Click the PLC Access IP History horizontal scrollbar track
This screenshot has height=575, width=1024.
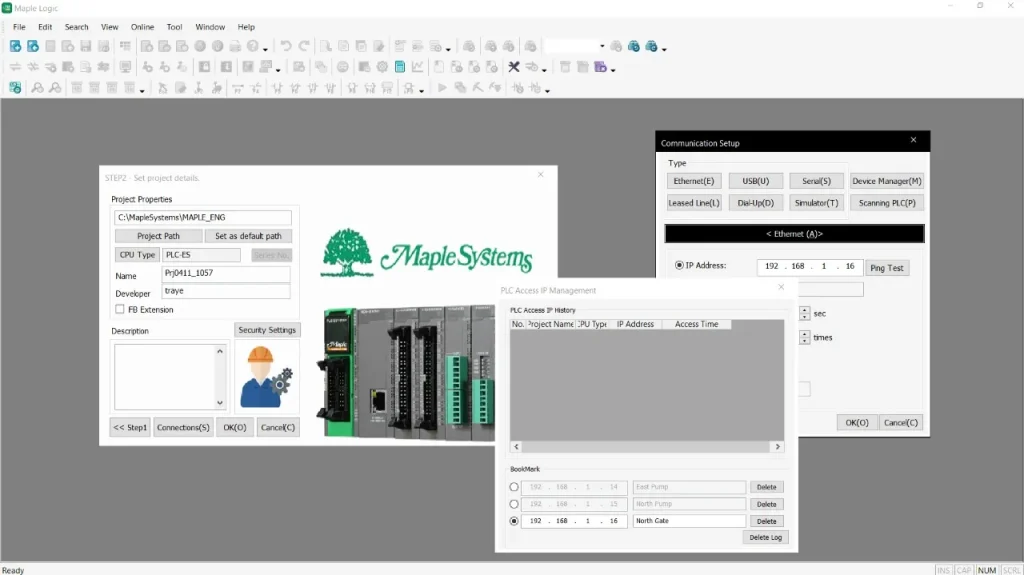[647, 447]
